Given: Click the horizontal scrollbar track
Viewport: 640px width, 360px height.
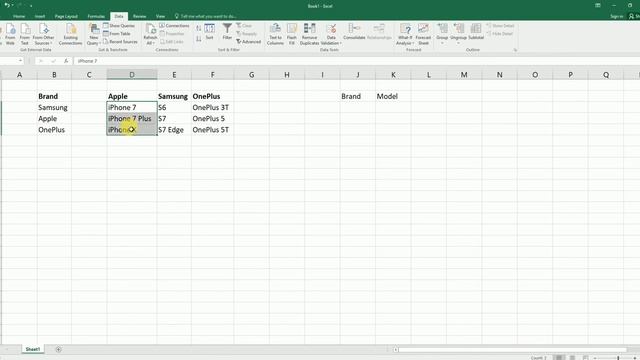Looking at the screenshot, I should [513, 349].
